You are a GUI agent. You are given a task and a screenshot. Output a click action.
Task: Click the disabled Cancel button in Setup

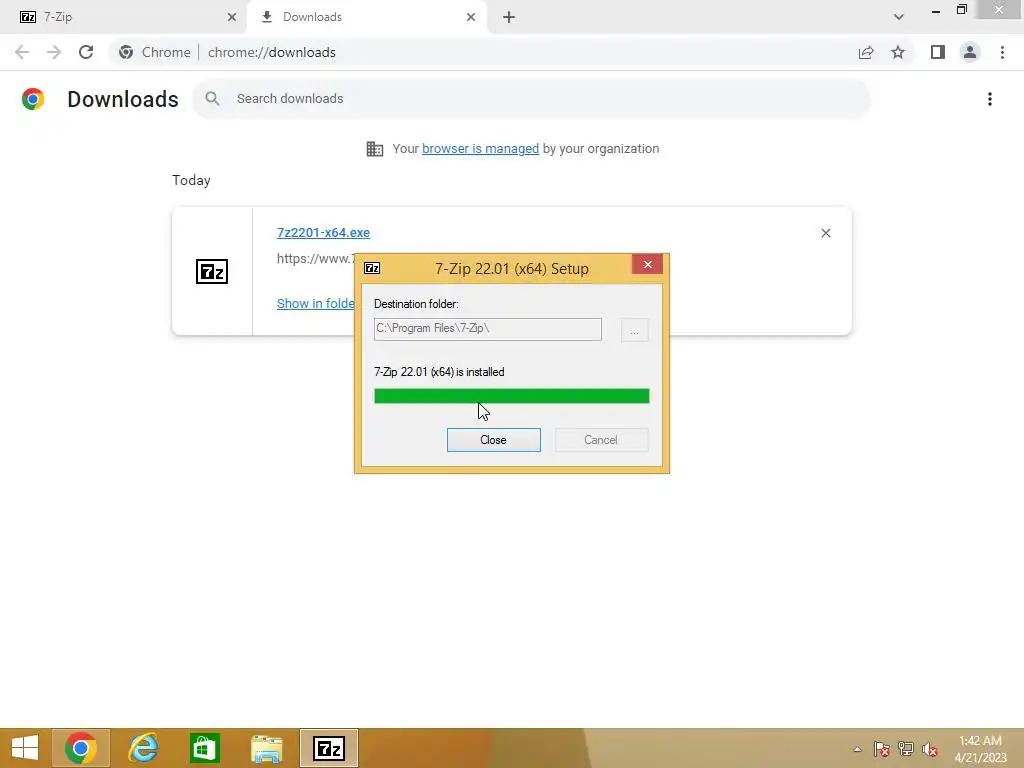pyautogui.click(x=601, y=440)
